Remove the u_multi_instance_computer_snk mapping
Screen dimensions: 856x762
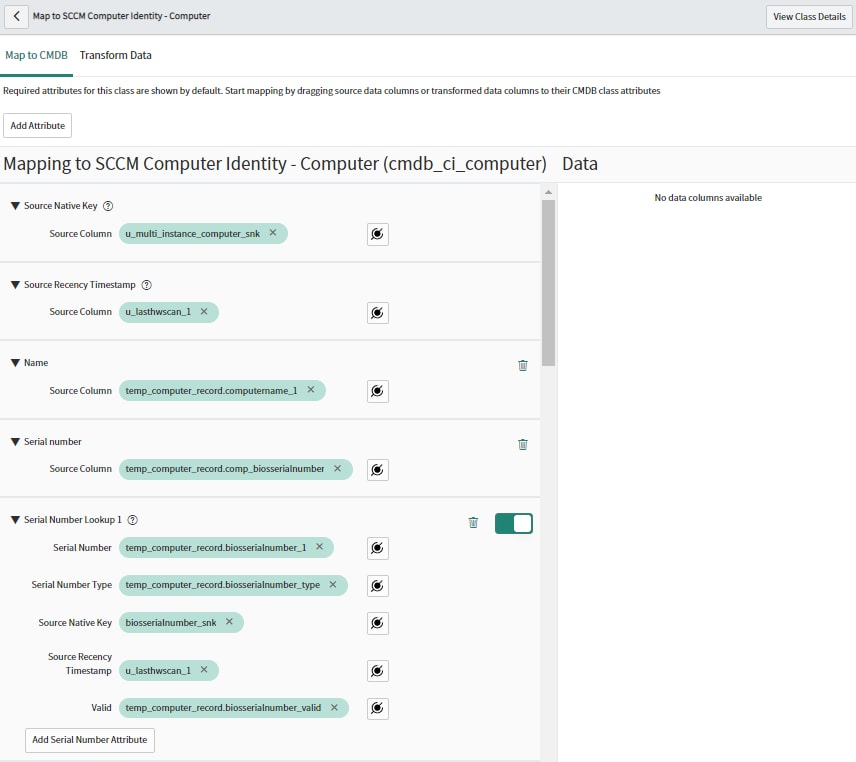[x=273, y=233]
